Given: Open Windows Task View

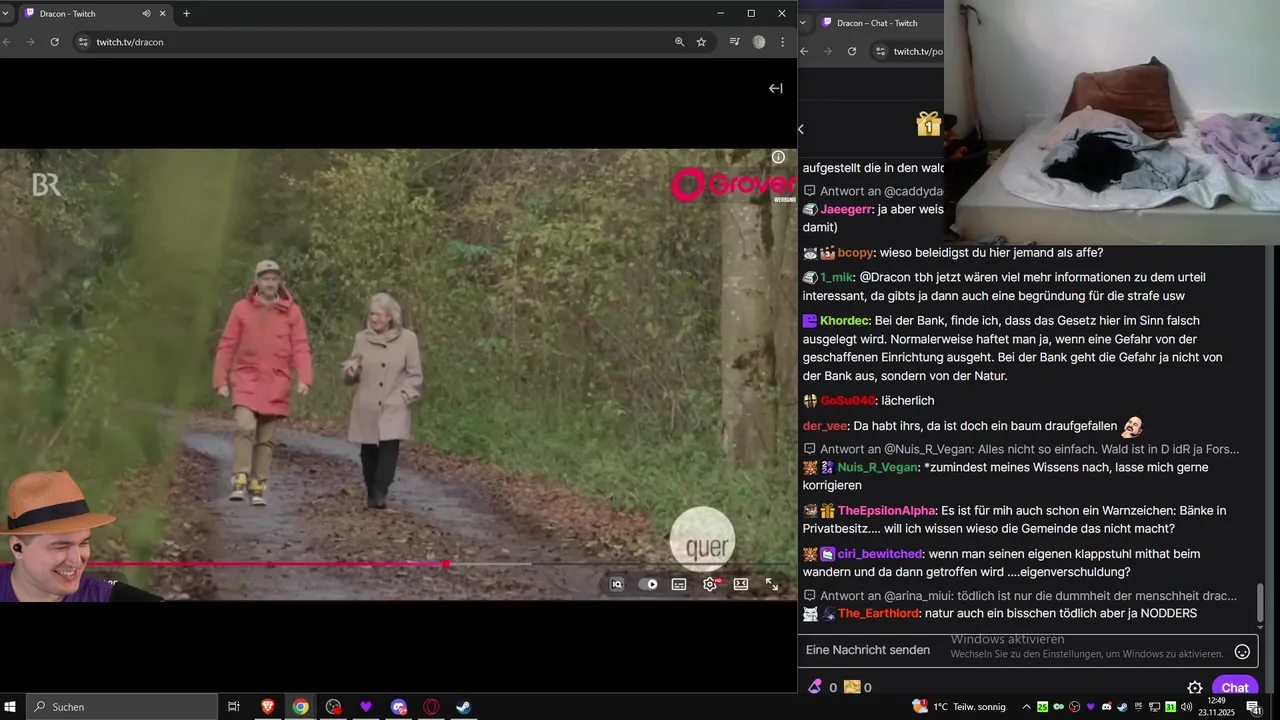Looking at the screenshot, I should tap(234, 707).
